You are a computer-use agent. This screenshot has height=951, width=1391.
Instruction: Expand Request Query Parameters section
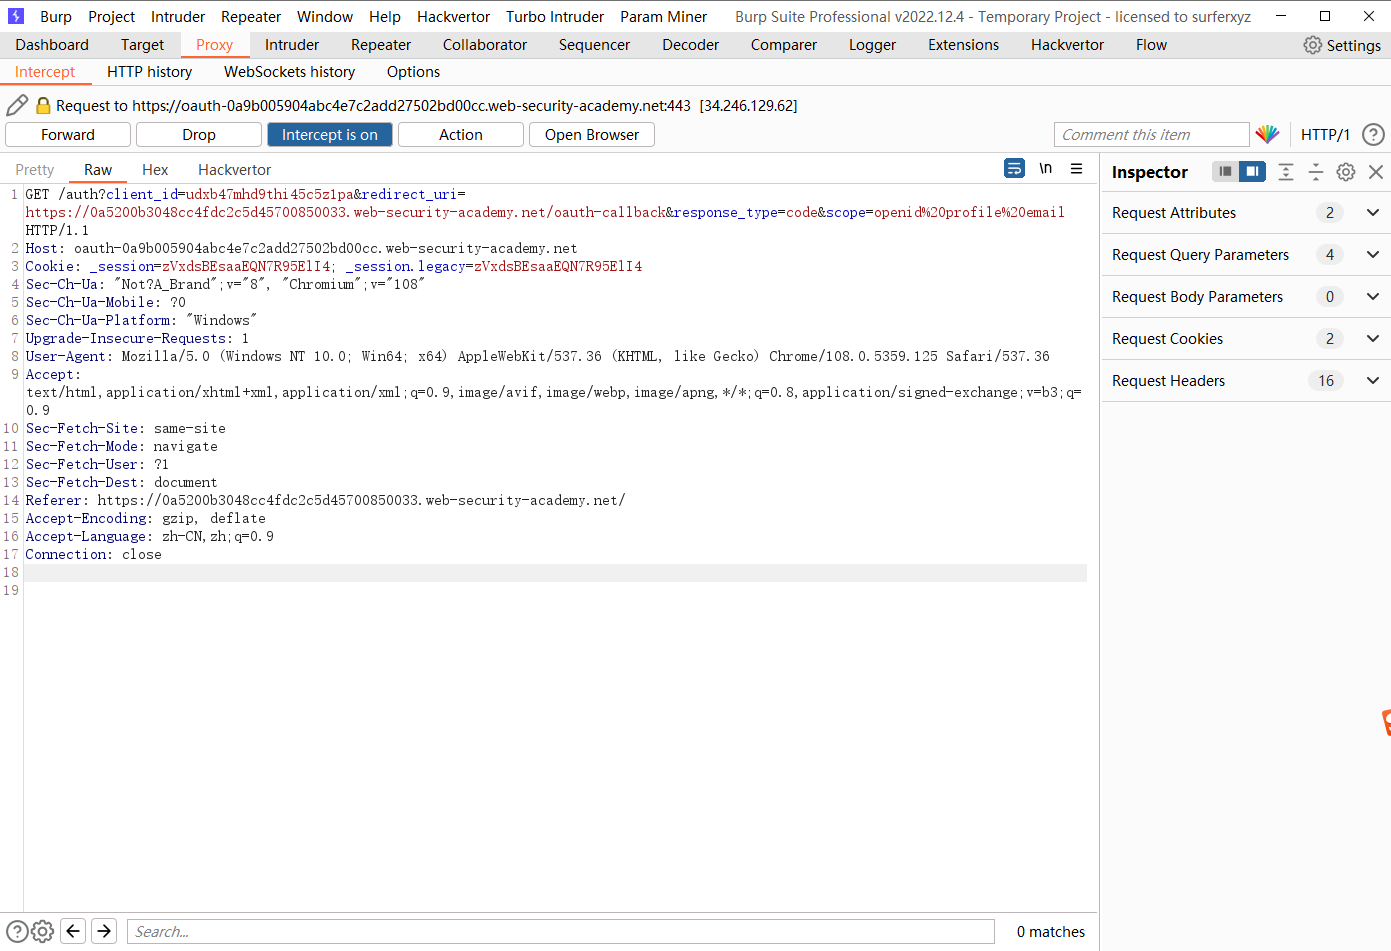click(1373, 254)
